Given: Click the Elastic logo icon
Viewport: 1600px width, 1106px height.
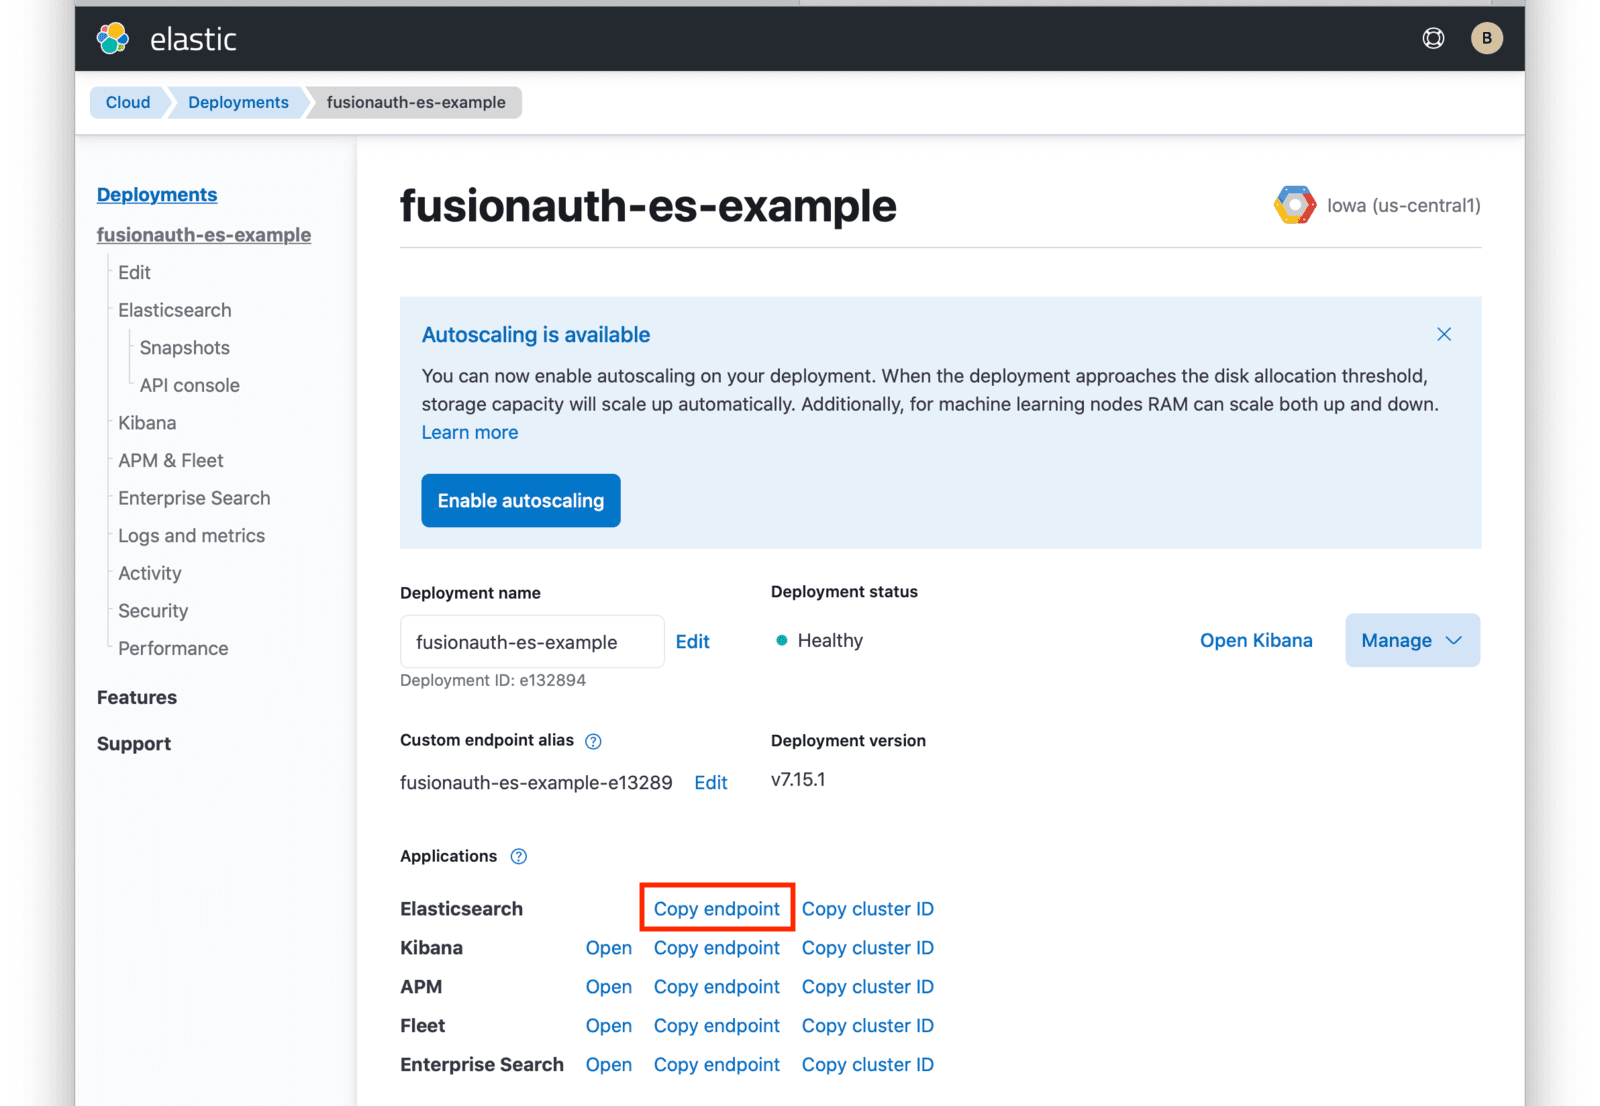Looking at the screenshot, I should [113, 38].
